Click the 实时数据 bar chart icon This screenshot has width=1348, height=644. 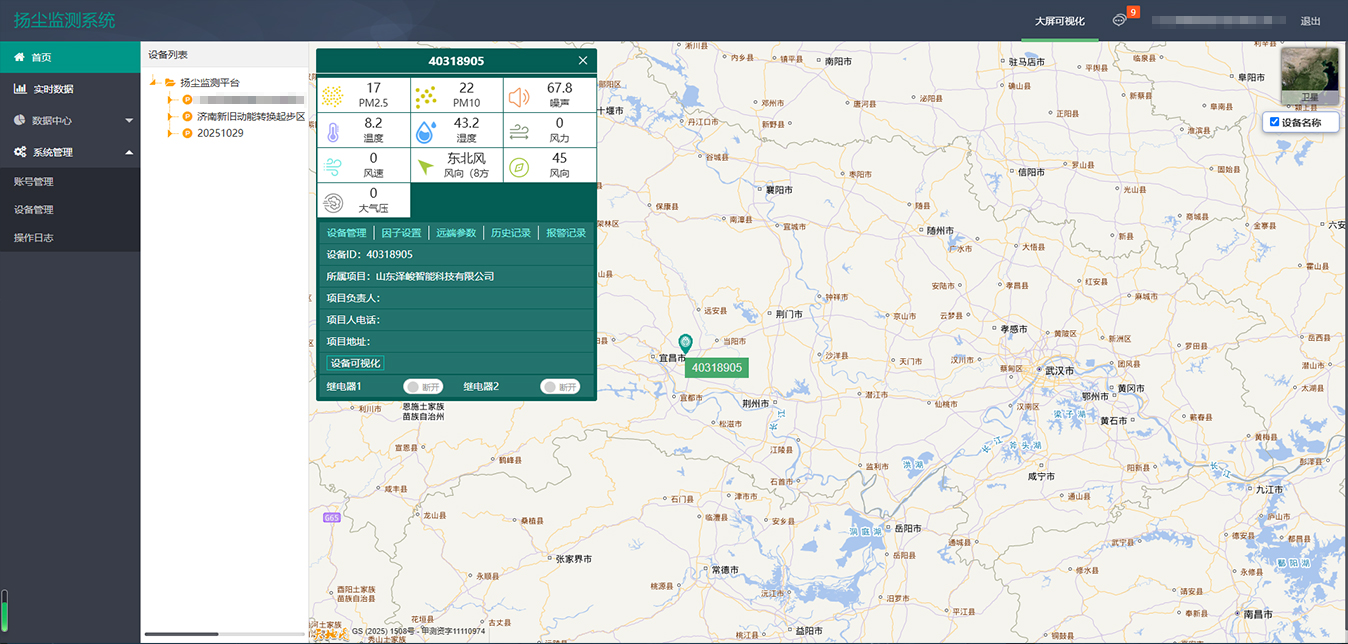pyautogui.click(x=19, y=89)
